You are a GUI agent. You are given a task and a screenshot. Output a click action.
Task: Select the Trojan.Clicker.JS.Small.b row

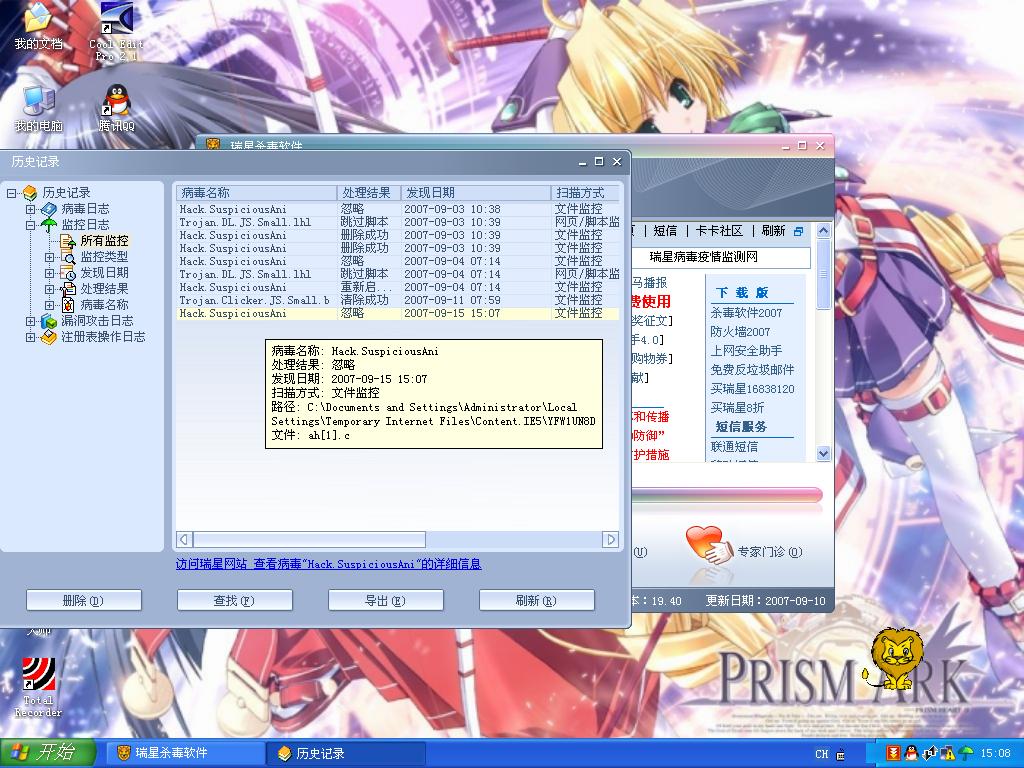[x=398, y=300]
